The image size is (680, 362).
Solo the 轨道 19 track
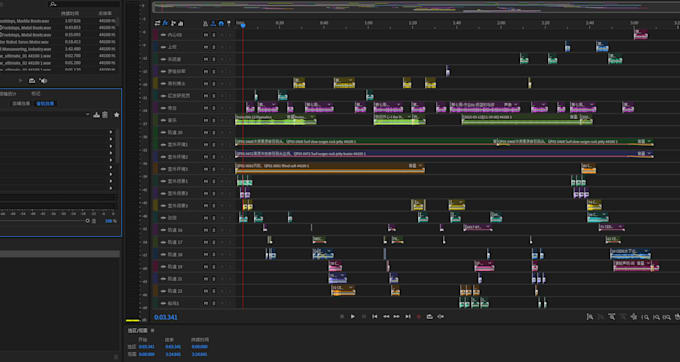coord(213,266)
